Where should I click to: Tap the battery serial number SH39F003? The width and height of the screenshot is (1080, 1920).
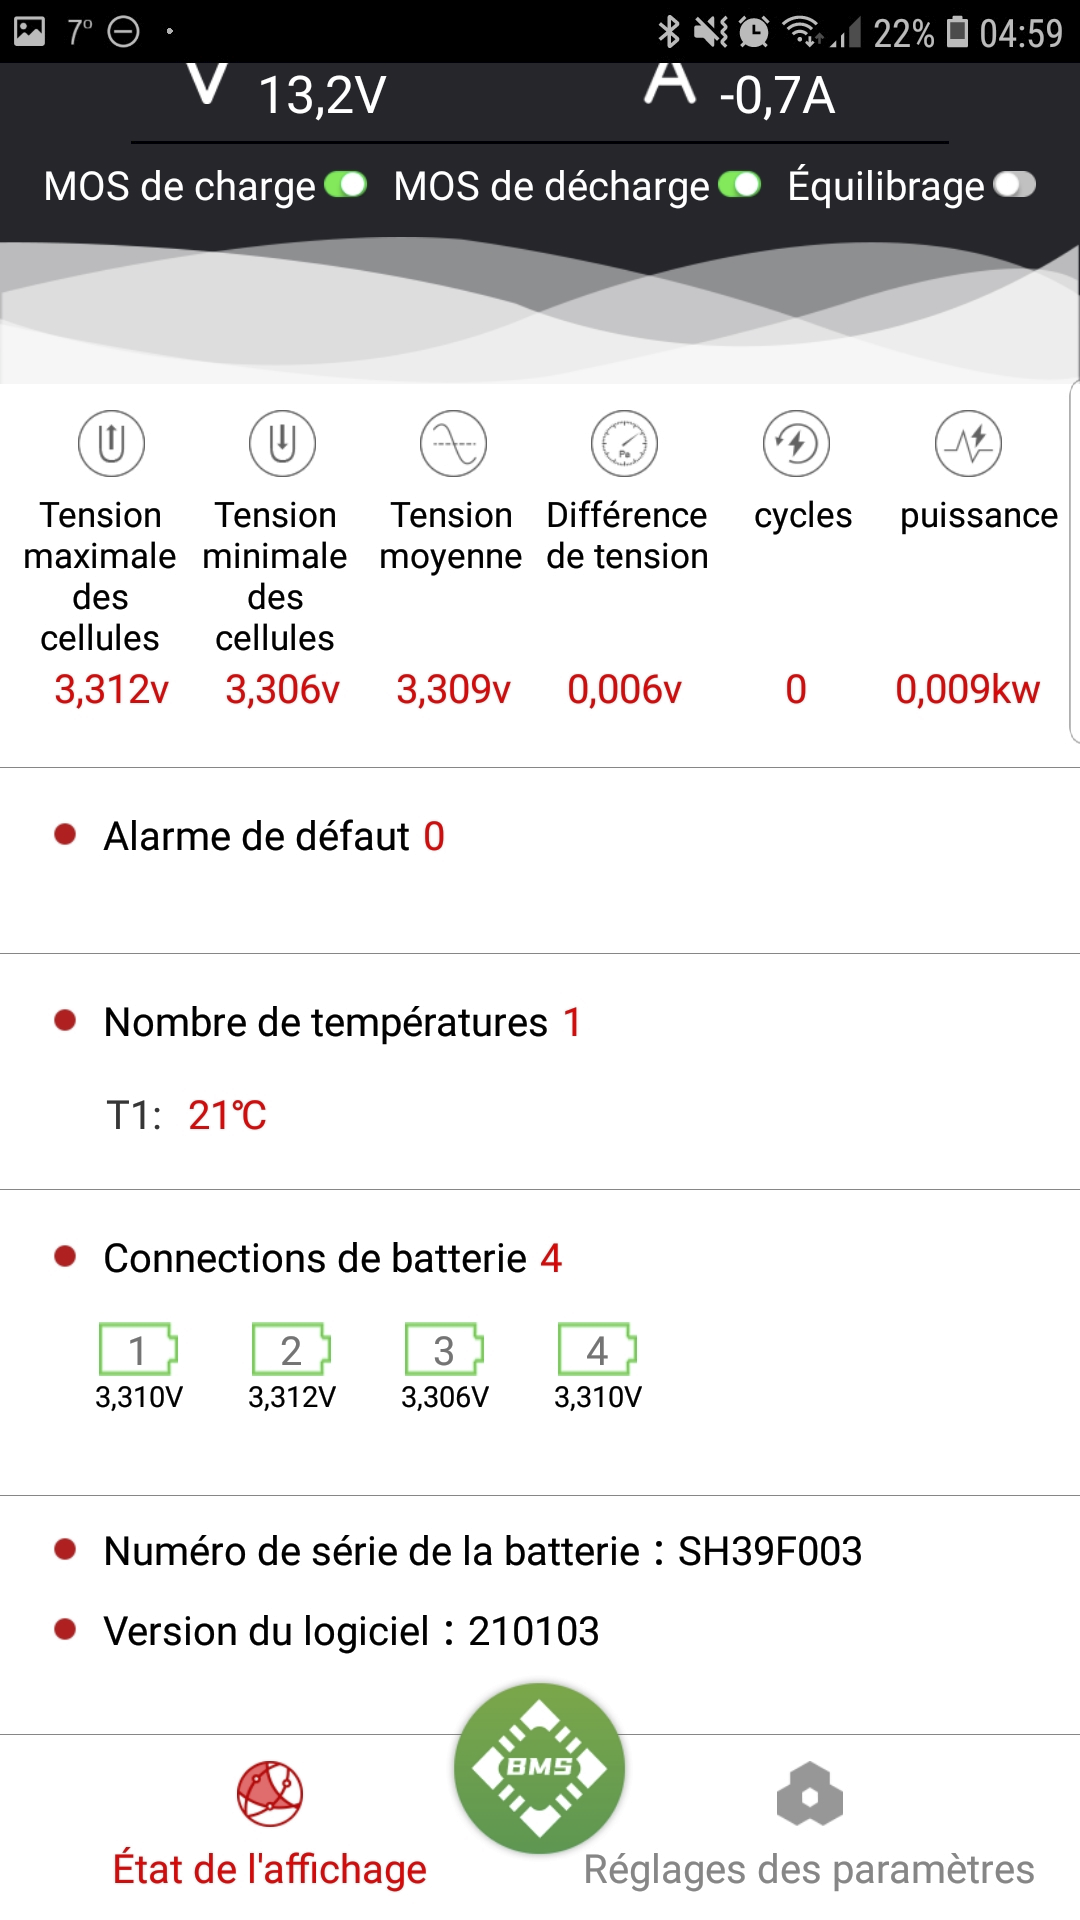[770, 1551]
